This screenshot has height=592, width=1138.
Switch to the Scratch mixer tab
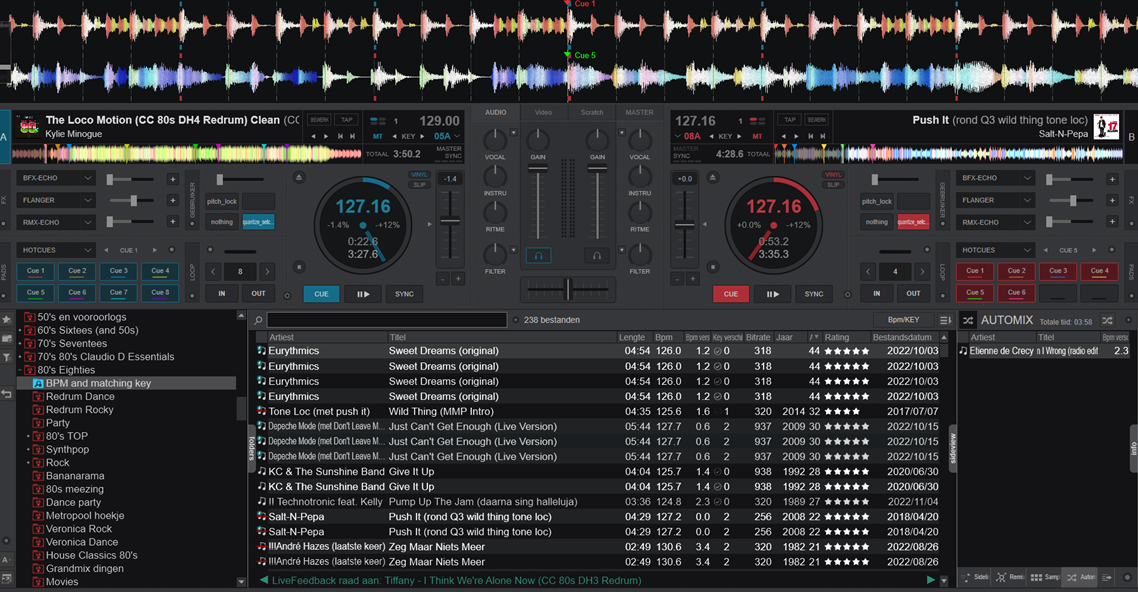click(x=591, y=112)
